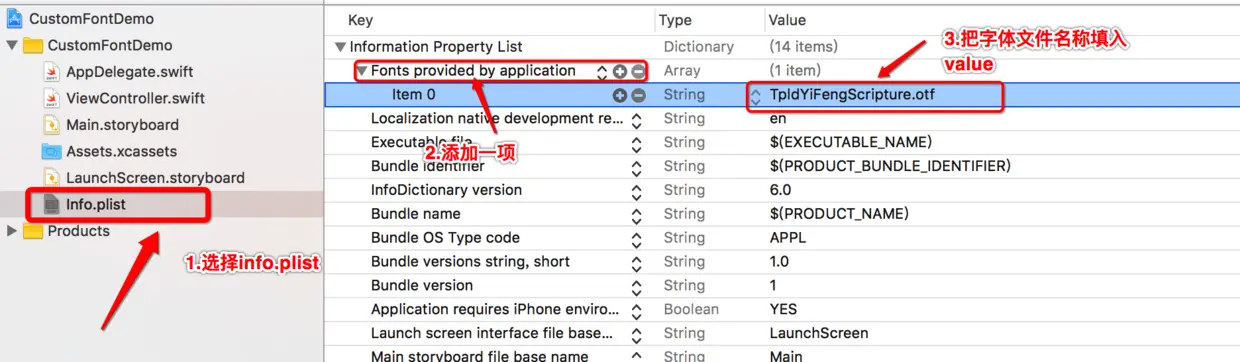Open key stepper for Localization native development region
Viewport: 1240px width, 362px height.
pos(636,120)
